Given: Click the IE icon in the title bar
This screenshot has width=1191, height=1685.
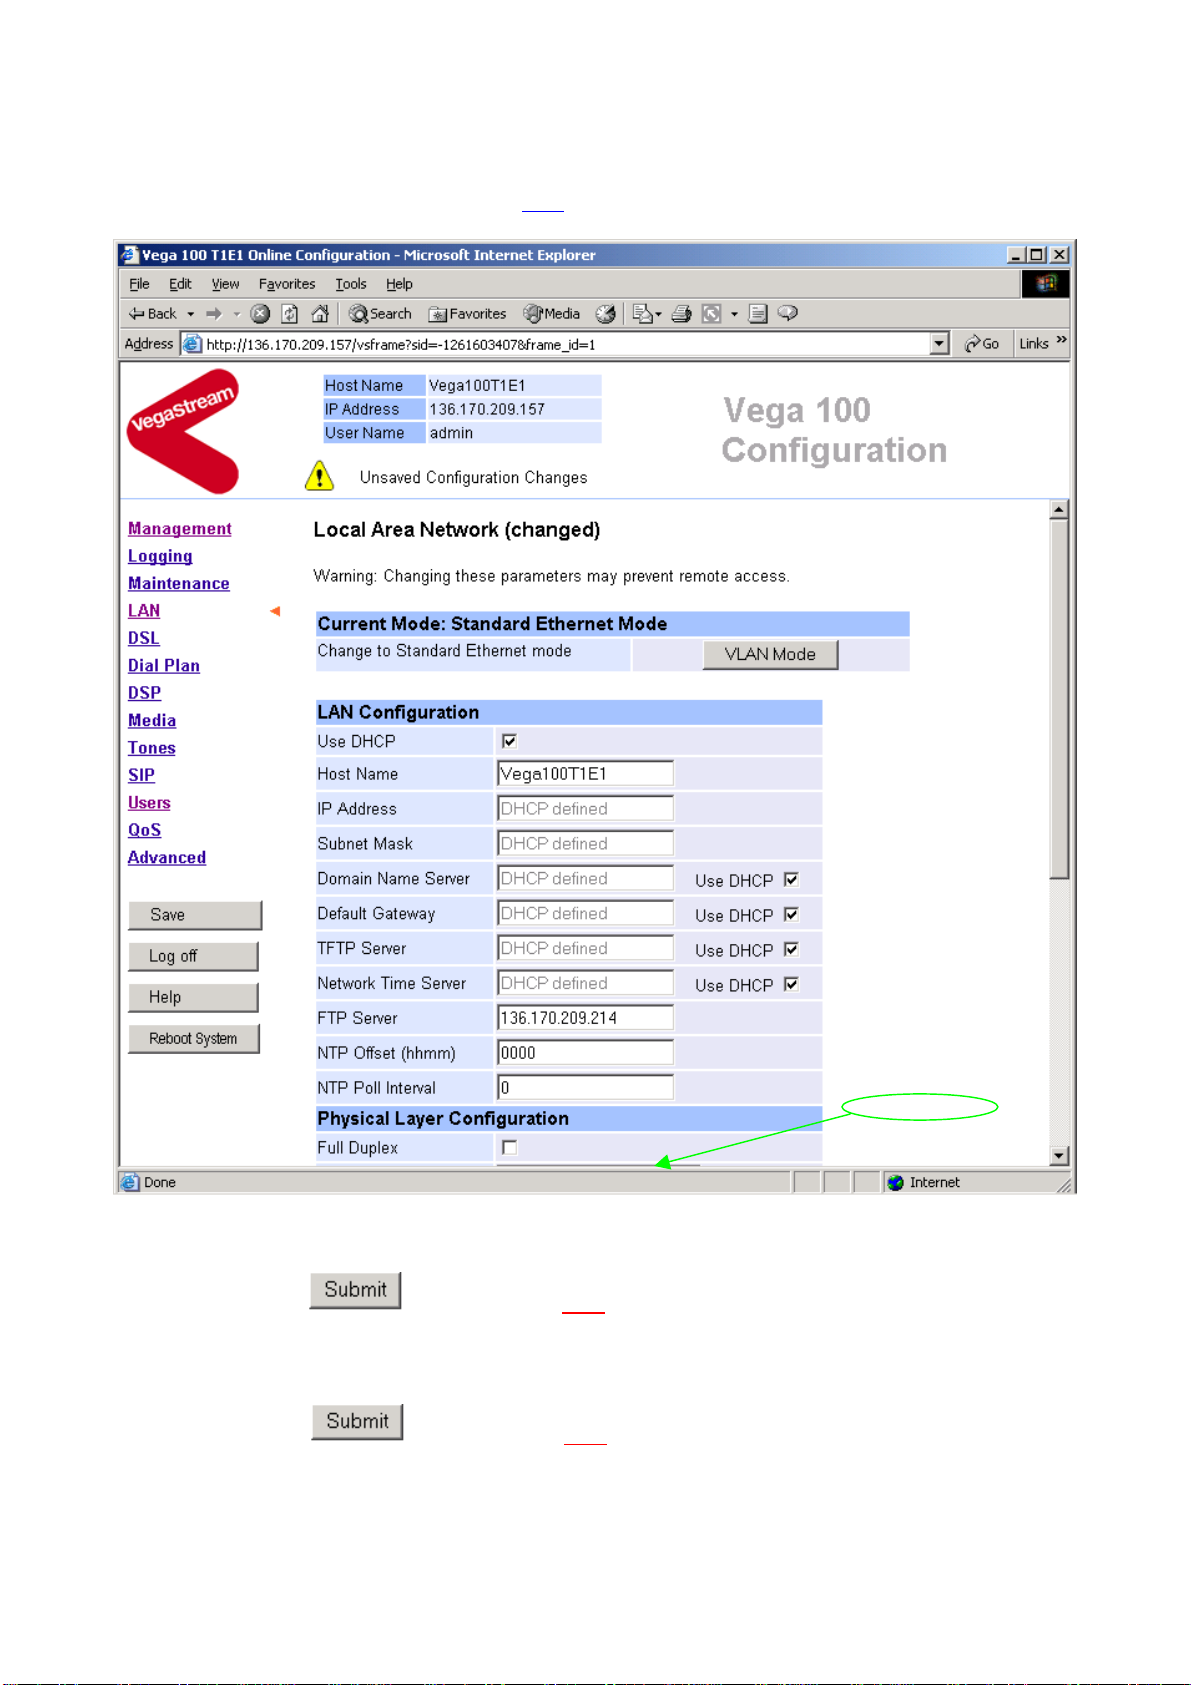Looking at the screenshot, I should (129, 255).
